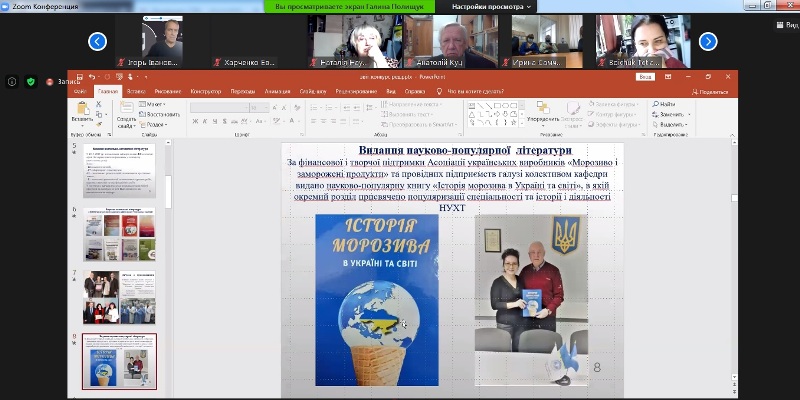Toggle underline Ч formatting
800x400 pixels.
(215, 121)
